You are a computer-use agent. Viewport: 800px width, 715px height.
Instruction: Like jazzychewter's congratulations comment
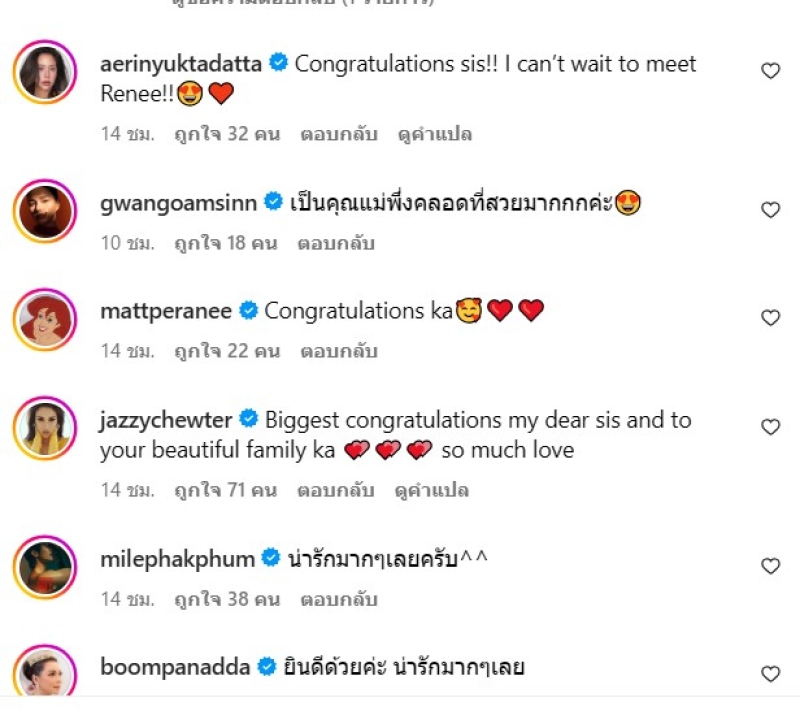[770, 427]
